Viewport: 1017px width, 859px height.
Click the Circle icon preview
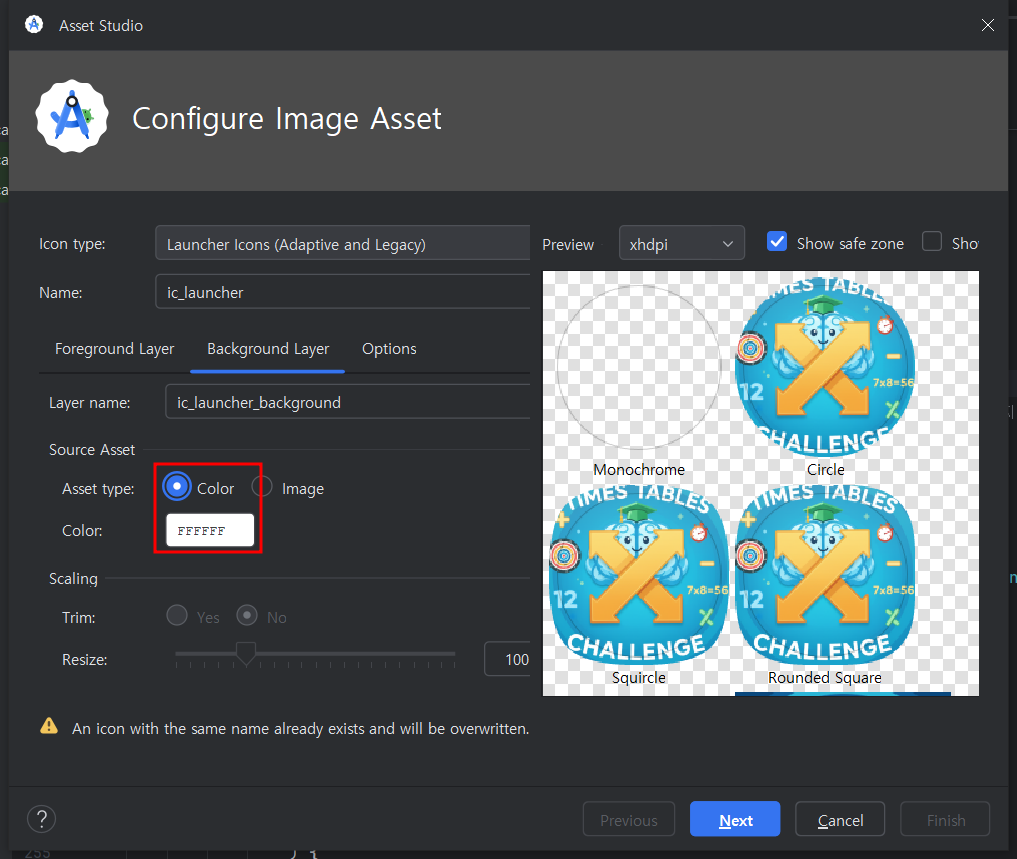point(825,367)
